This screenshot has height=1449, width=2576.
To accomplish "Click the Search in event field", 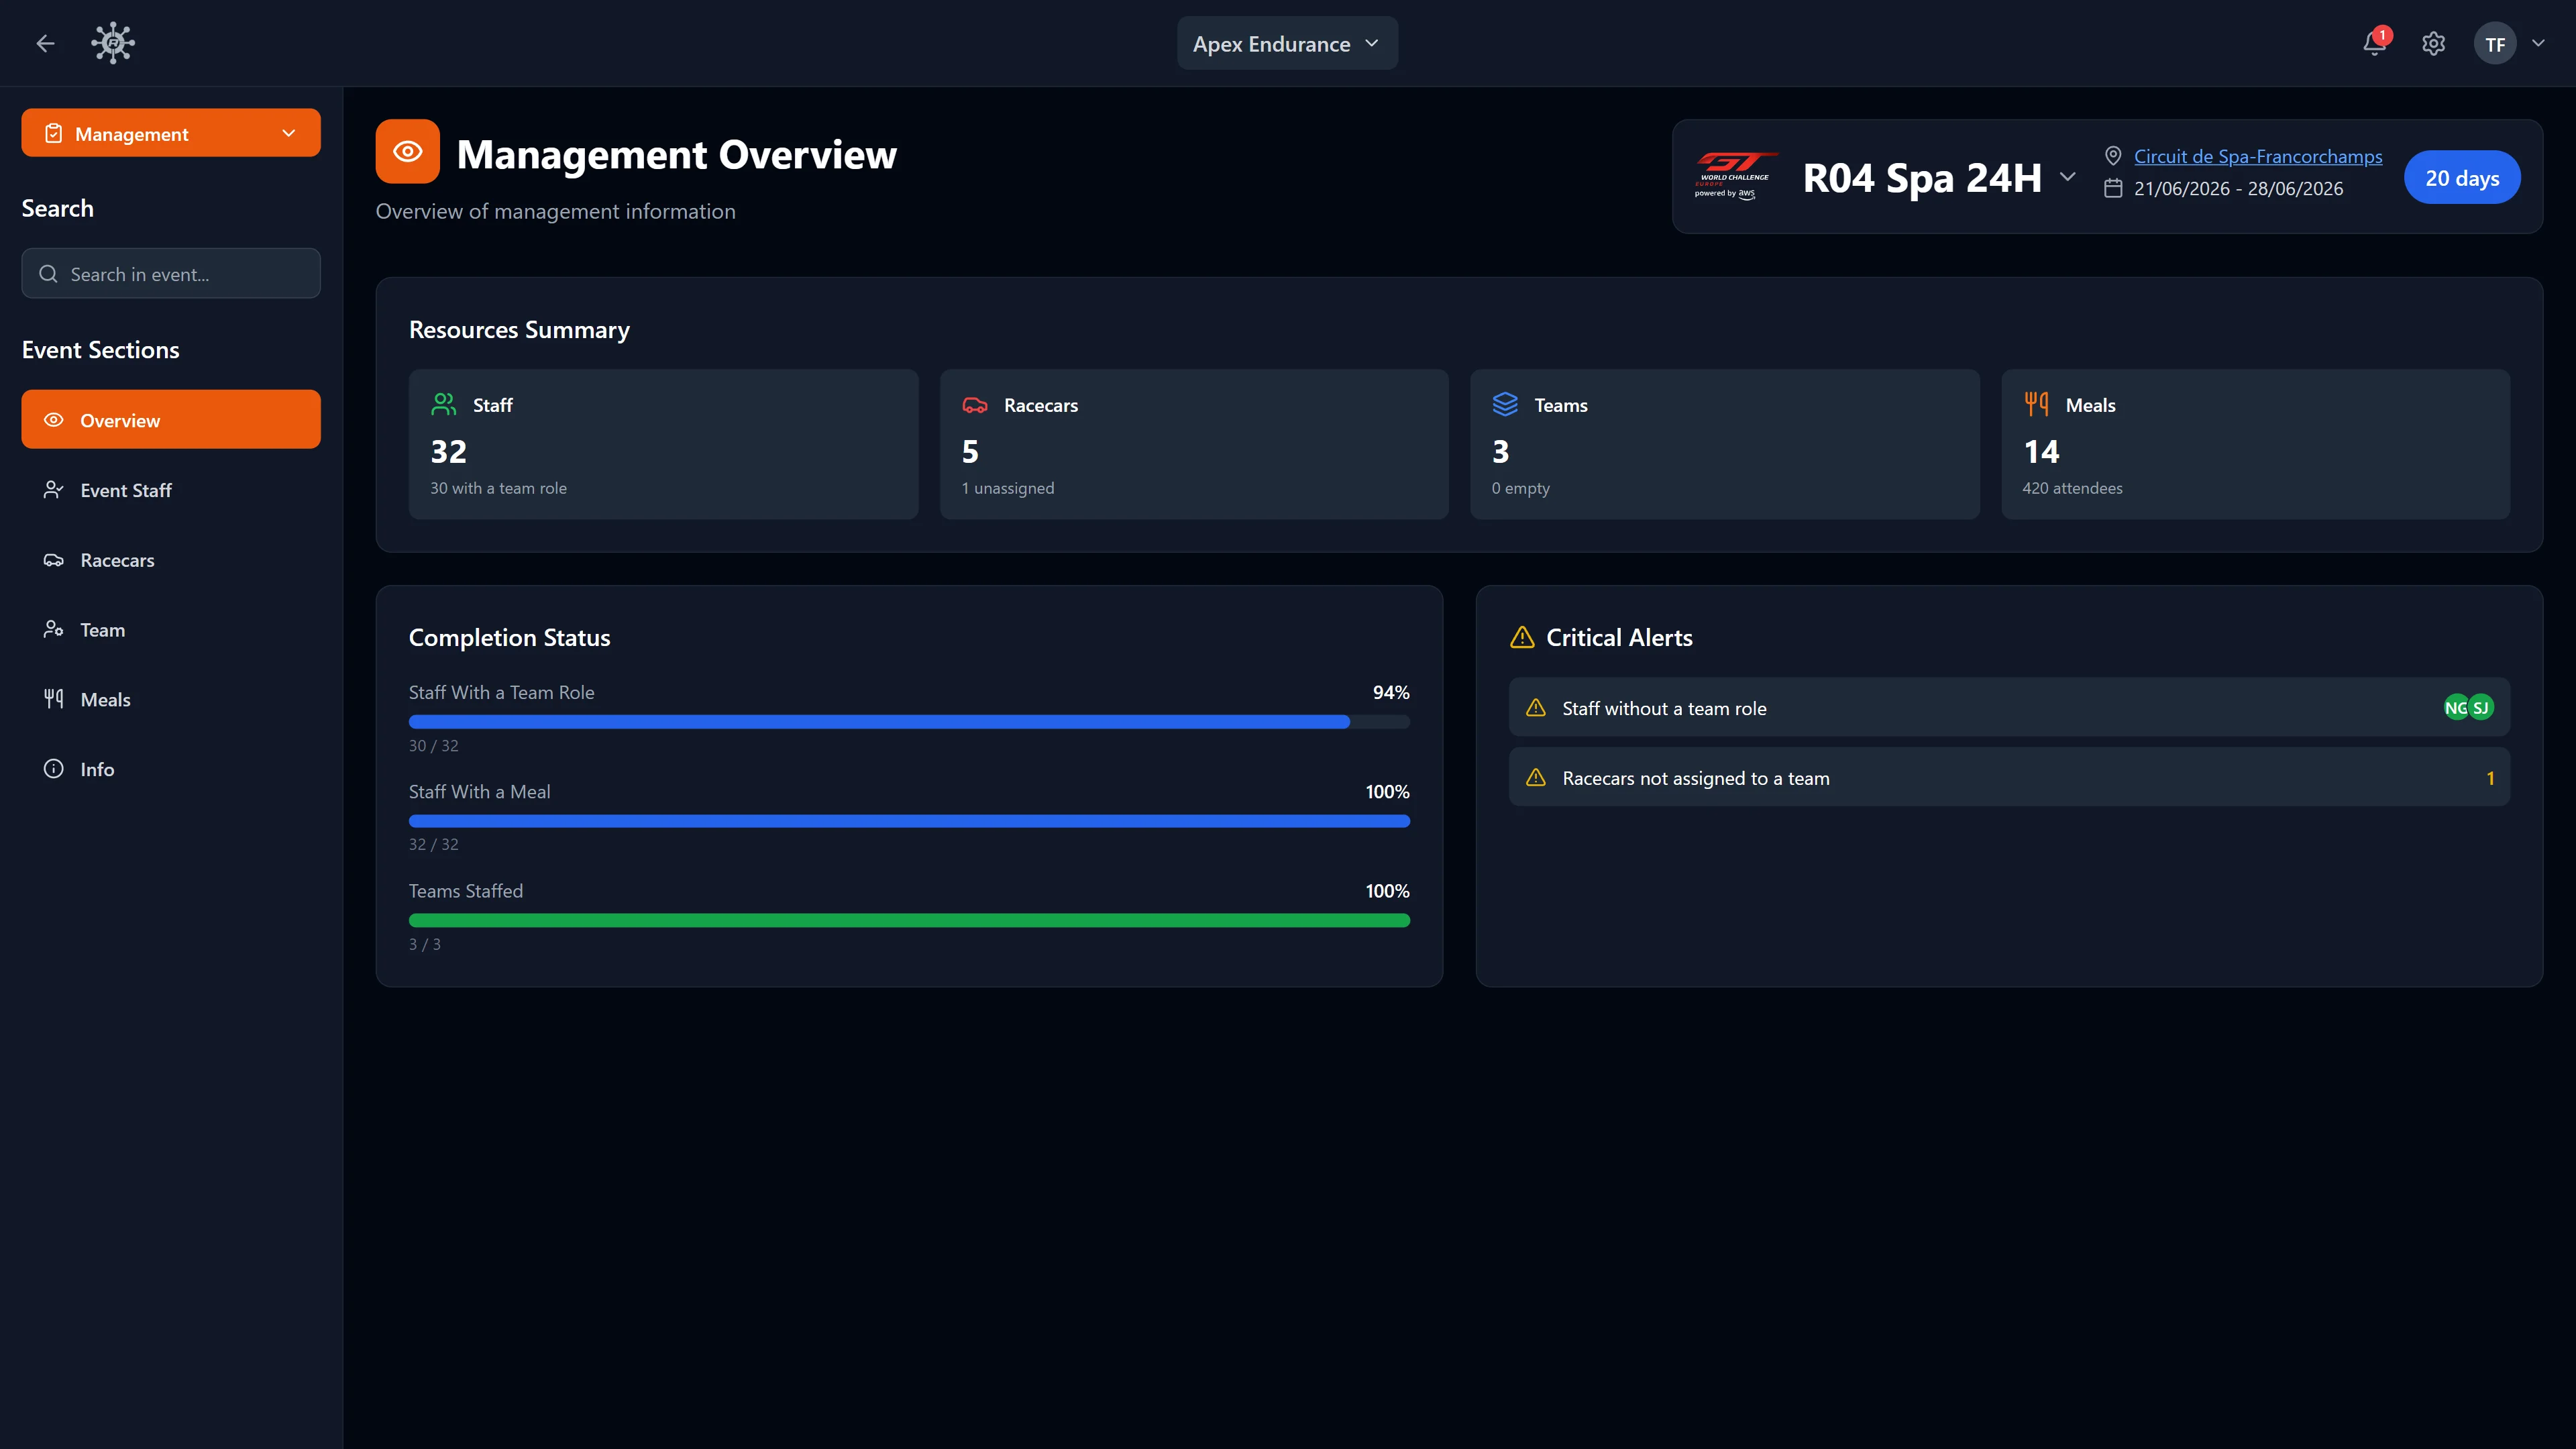I will pyautogui.click(x=171, y=273).
